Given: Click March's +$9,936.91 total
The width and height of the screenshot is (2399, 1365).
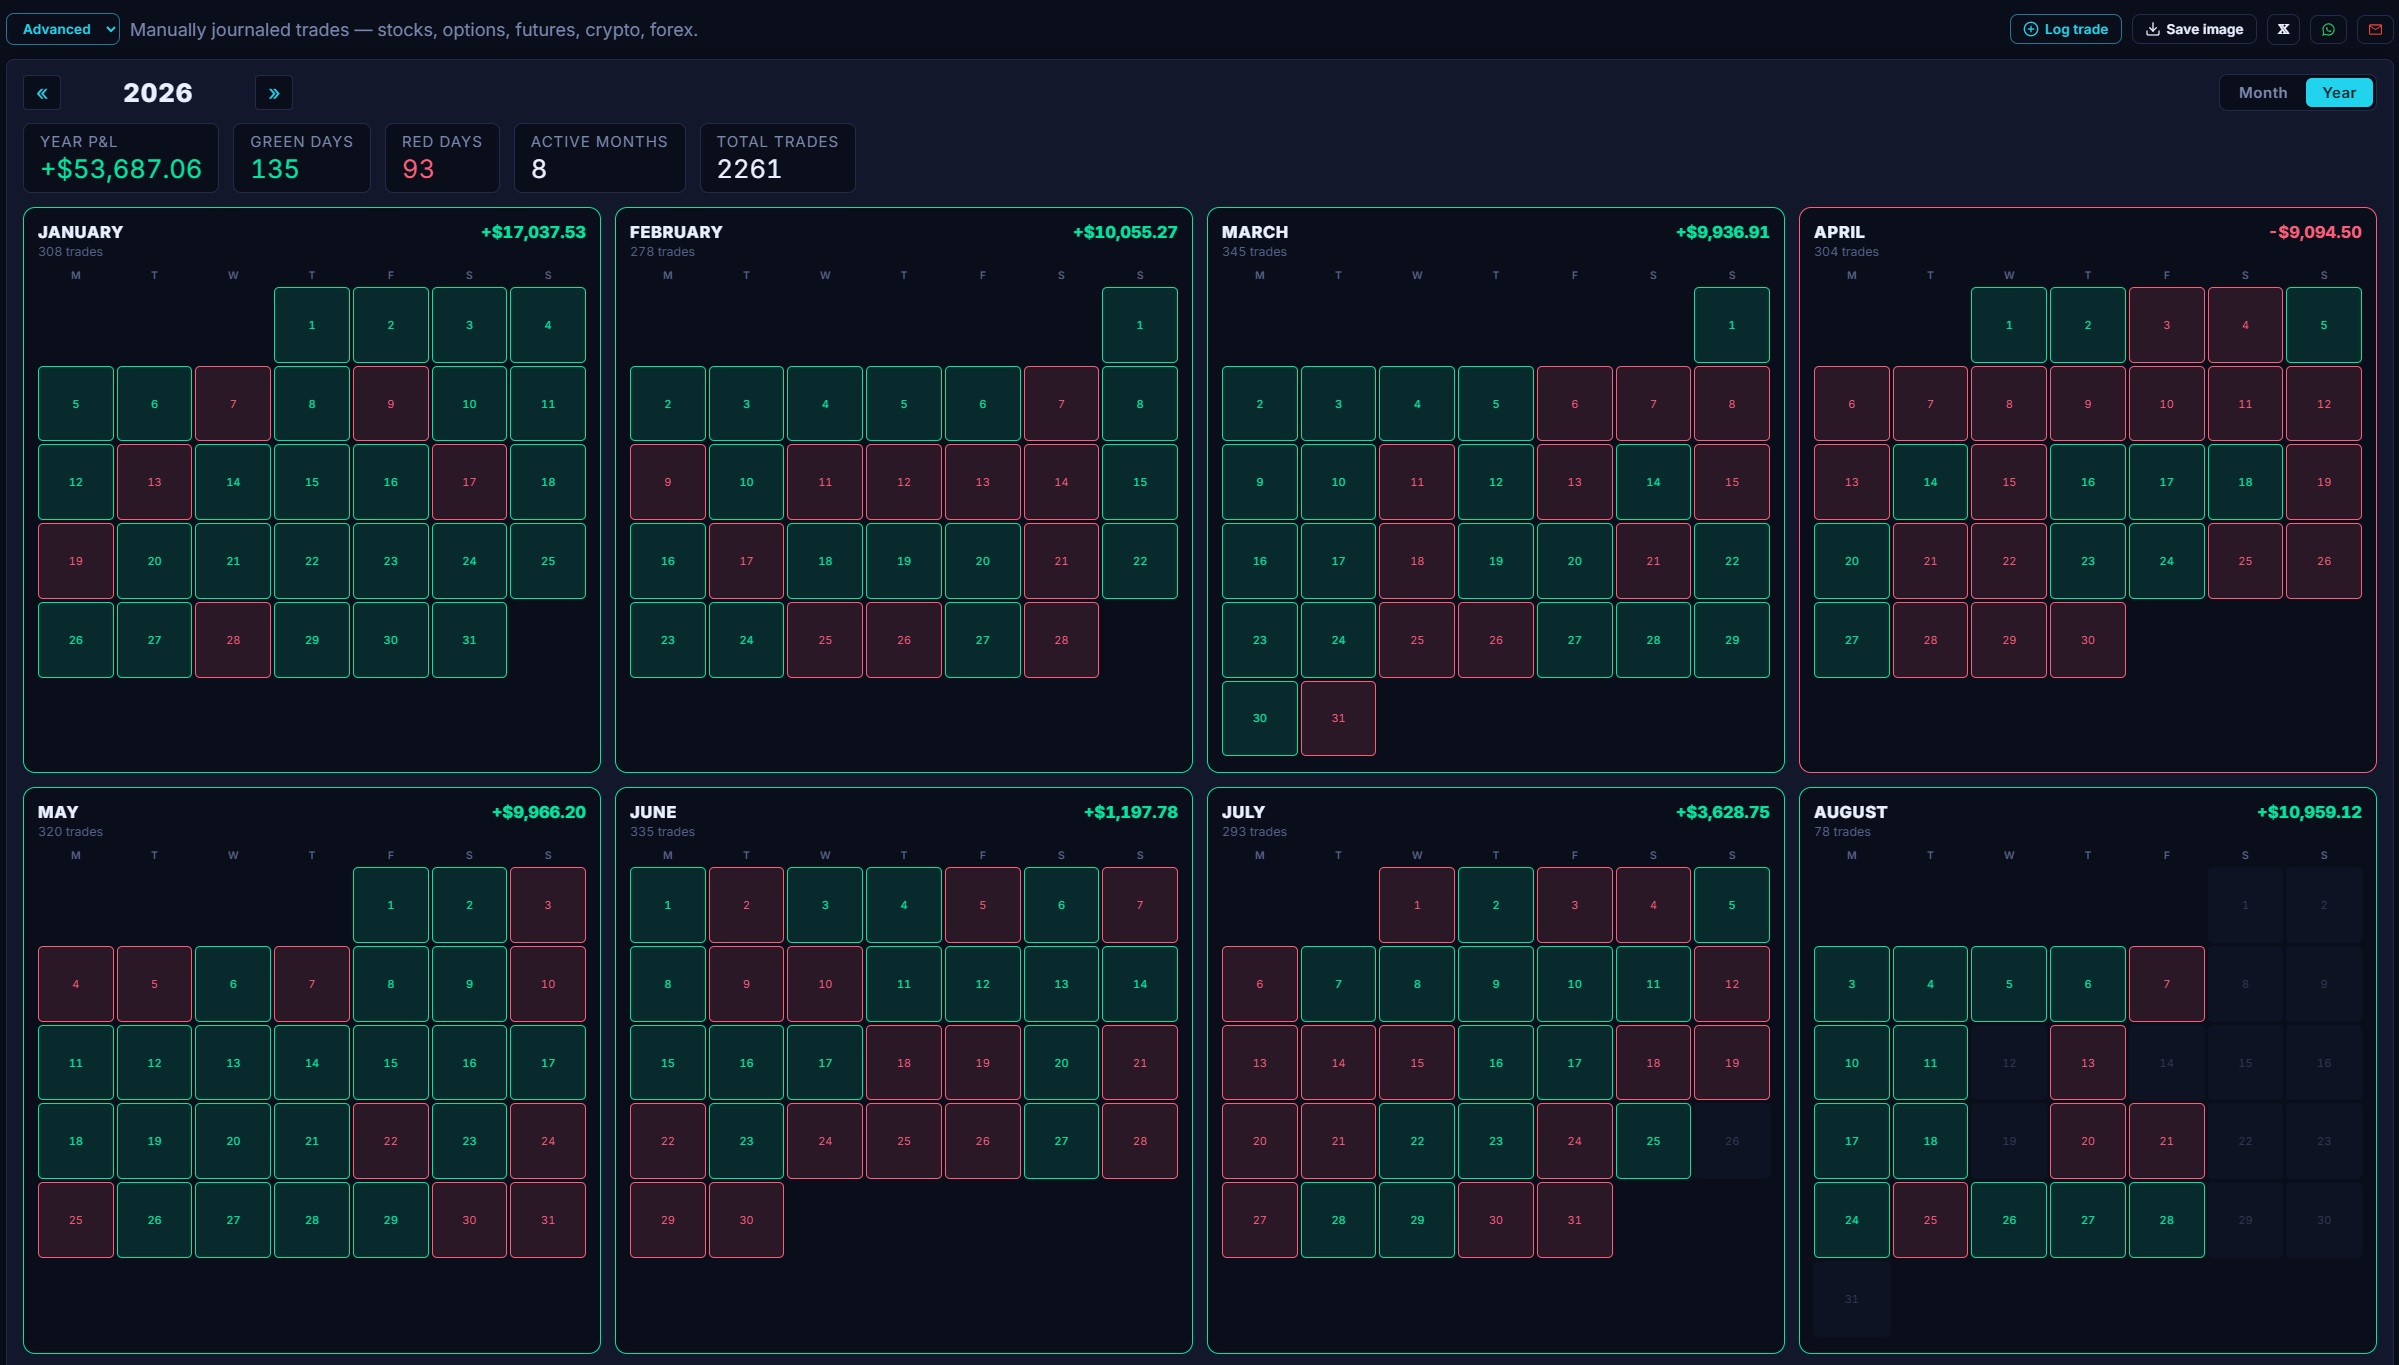Looking at the screenshot, I should 1722,232.
